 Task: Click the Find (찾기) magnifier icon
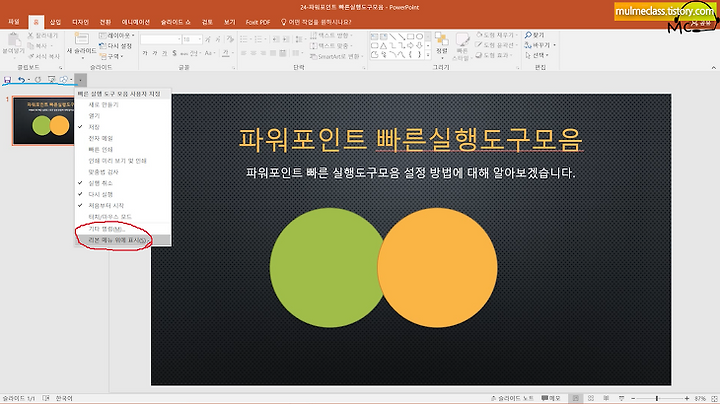(x=528, y=35)
